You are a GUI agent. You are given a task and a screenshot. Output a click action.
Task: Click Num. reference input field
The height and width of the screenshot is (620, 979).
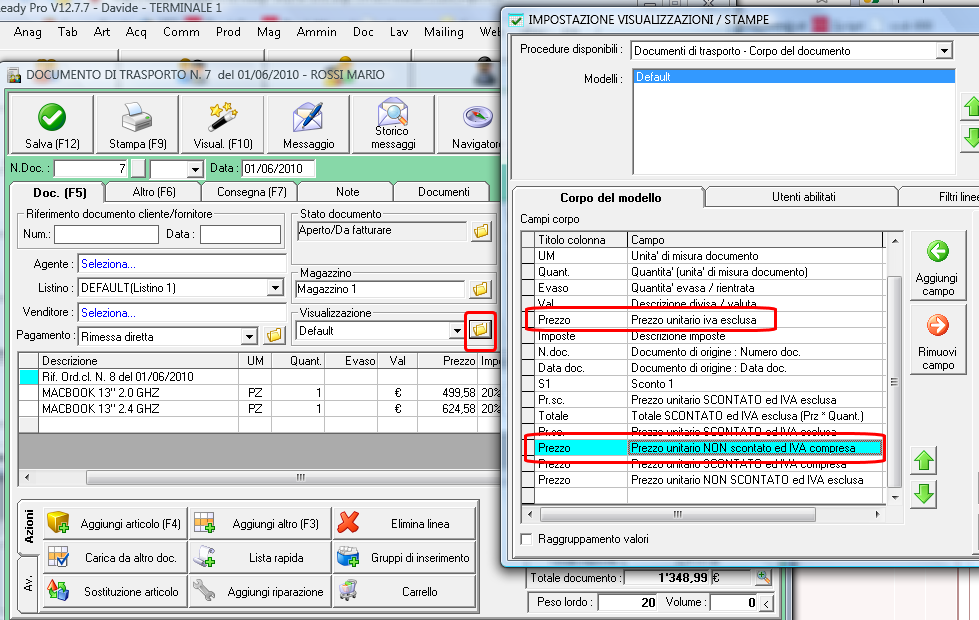[x=106, y=234]
